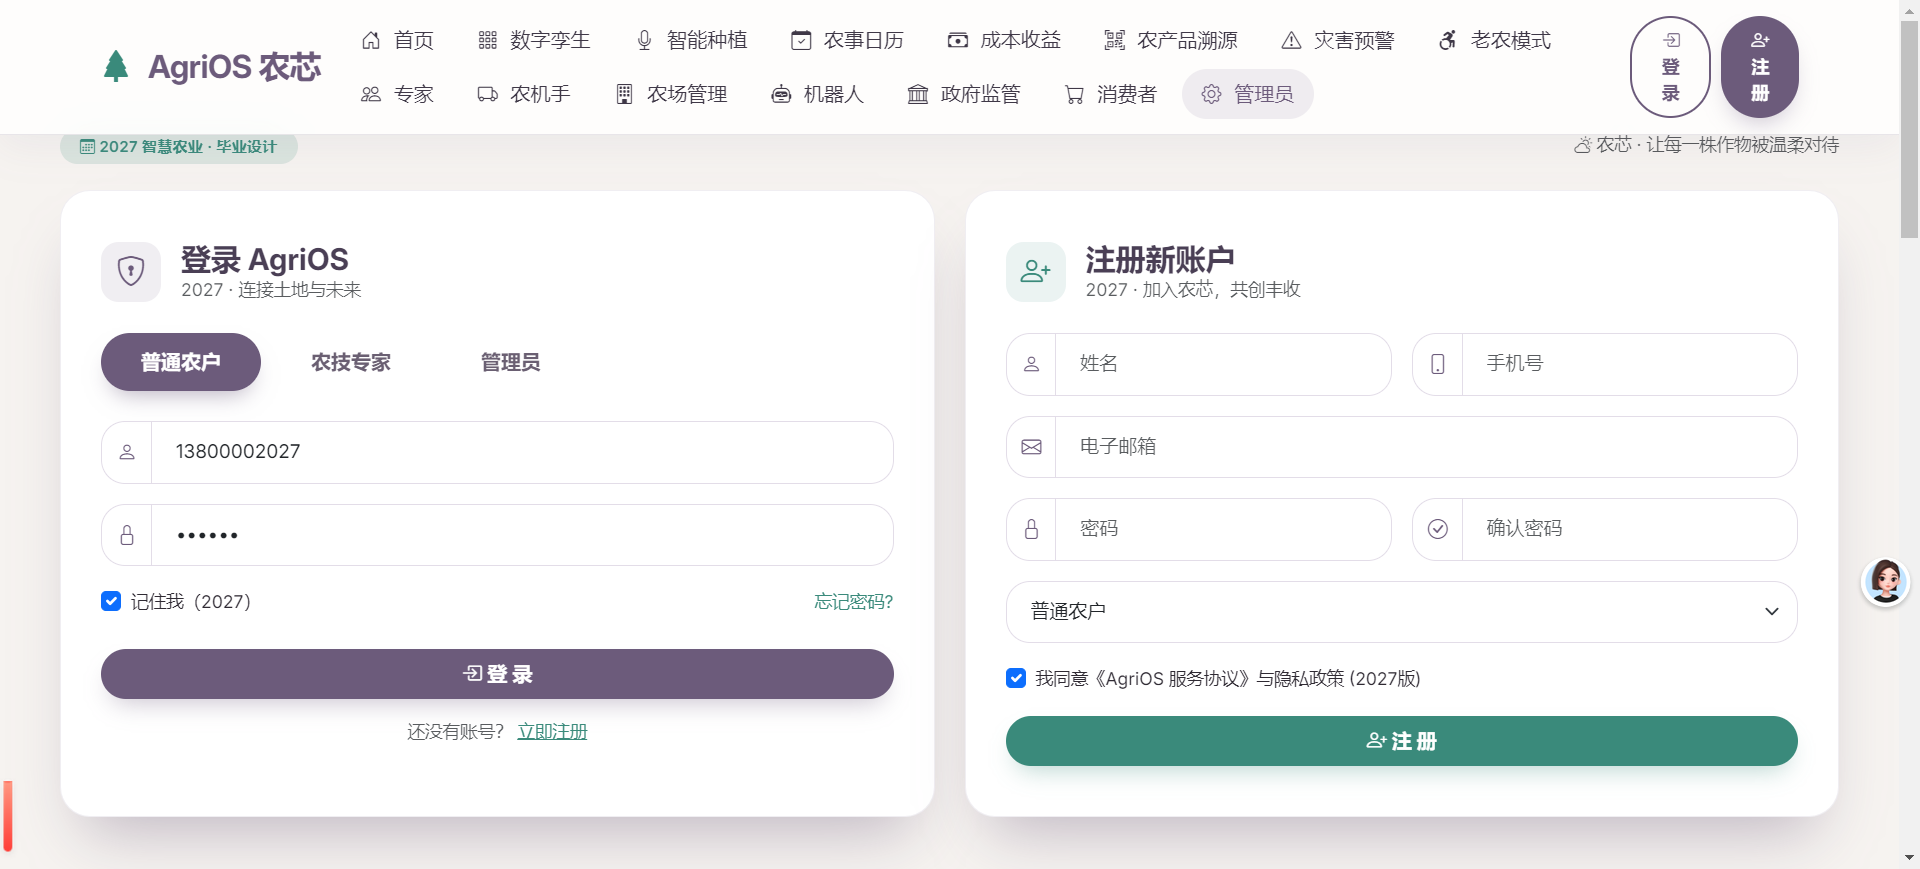The height and width of the screenshot is (869, 1920).
Task: Expand the 普通农户 role dropdown
Action: click(1401, 612)
